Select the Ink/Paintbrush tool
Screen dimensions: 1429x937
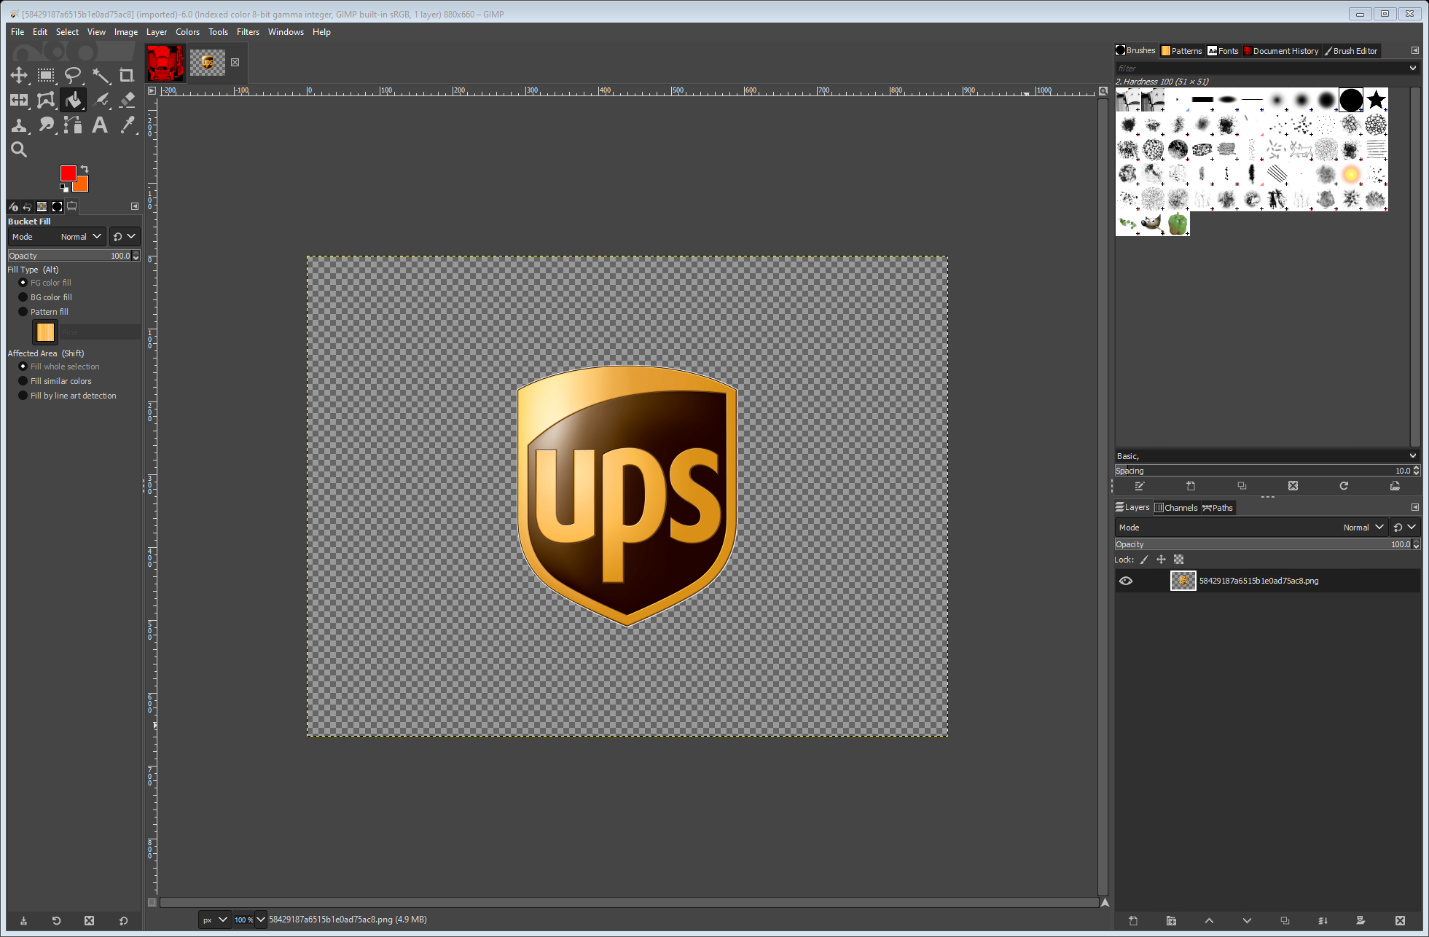coord(100,100)
